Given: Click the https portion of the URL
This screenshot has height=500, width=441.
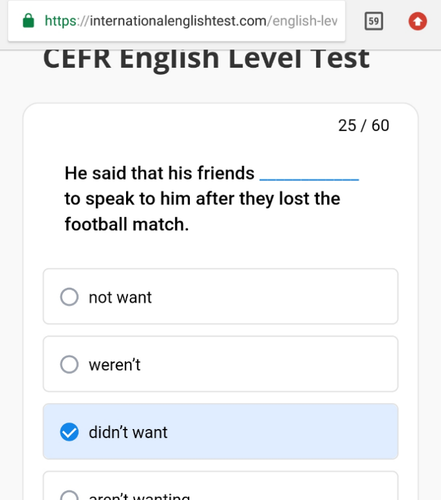Looking at the screenshot, I should pos(60,21).
